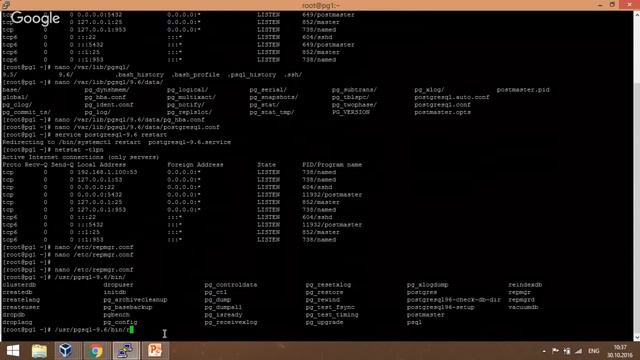The width and height of the screenshot is (640, 360).
Task: Maximize or restore the PuTTY window
Action: coord(612,5)
